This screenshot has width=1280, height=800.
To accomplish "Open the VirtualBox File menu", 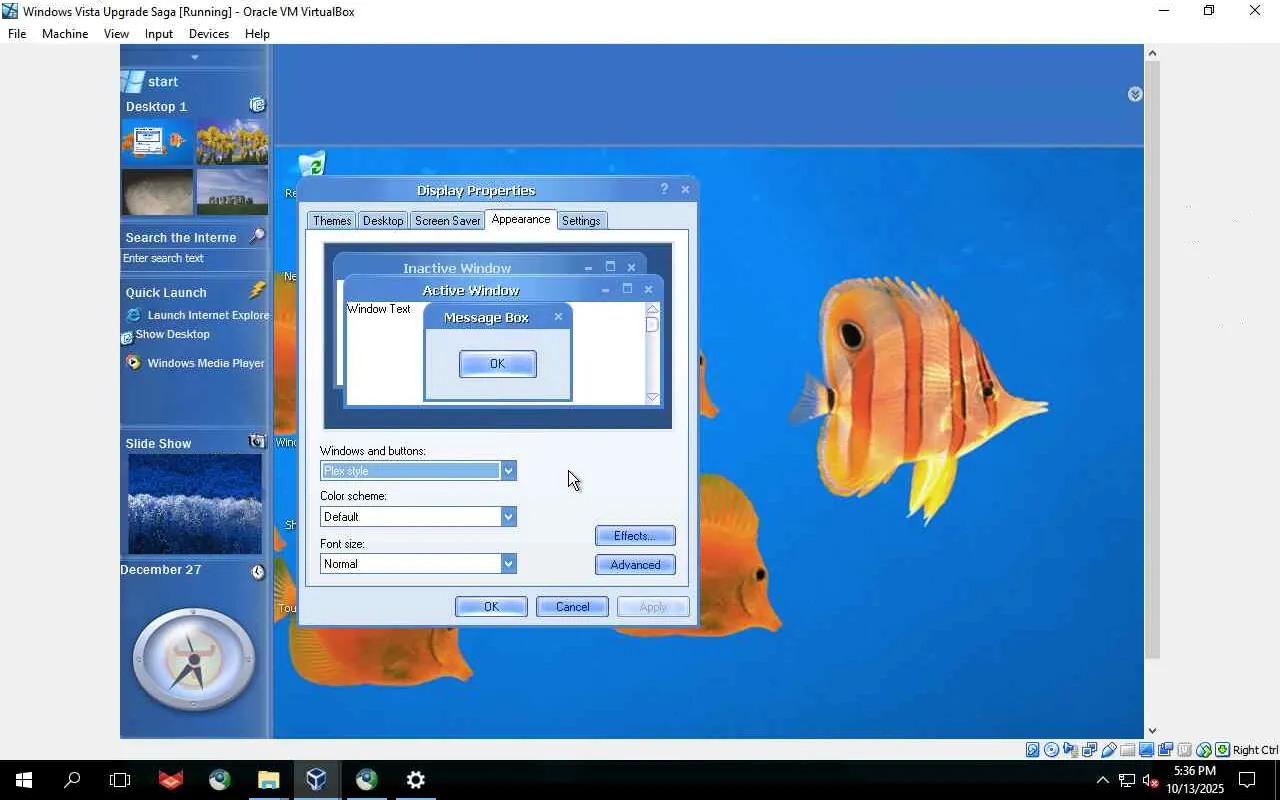I will pyautogui.click(x=17, y=34).
